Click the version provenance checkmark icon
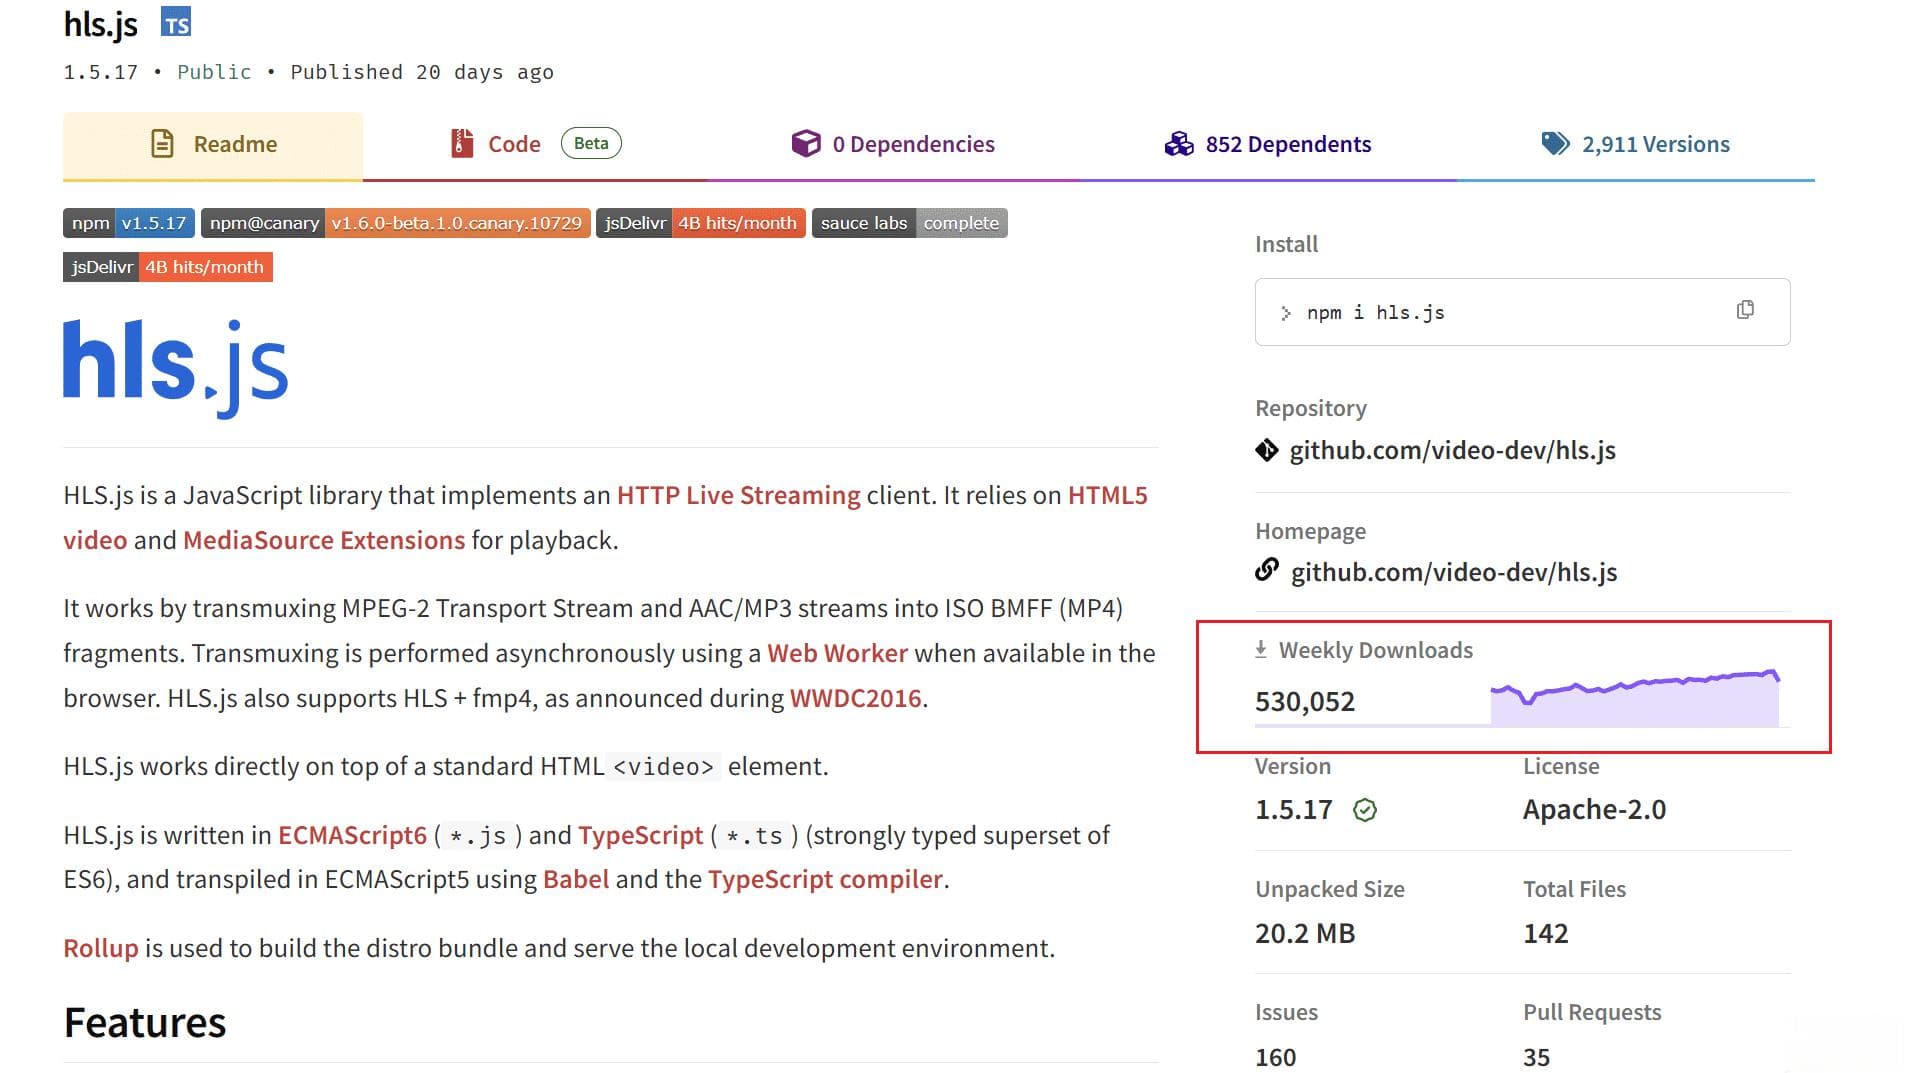1906x1073 pixels. [1365, 811]
